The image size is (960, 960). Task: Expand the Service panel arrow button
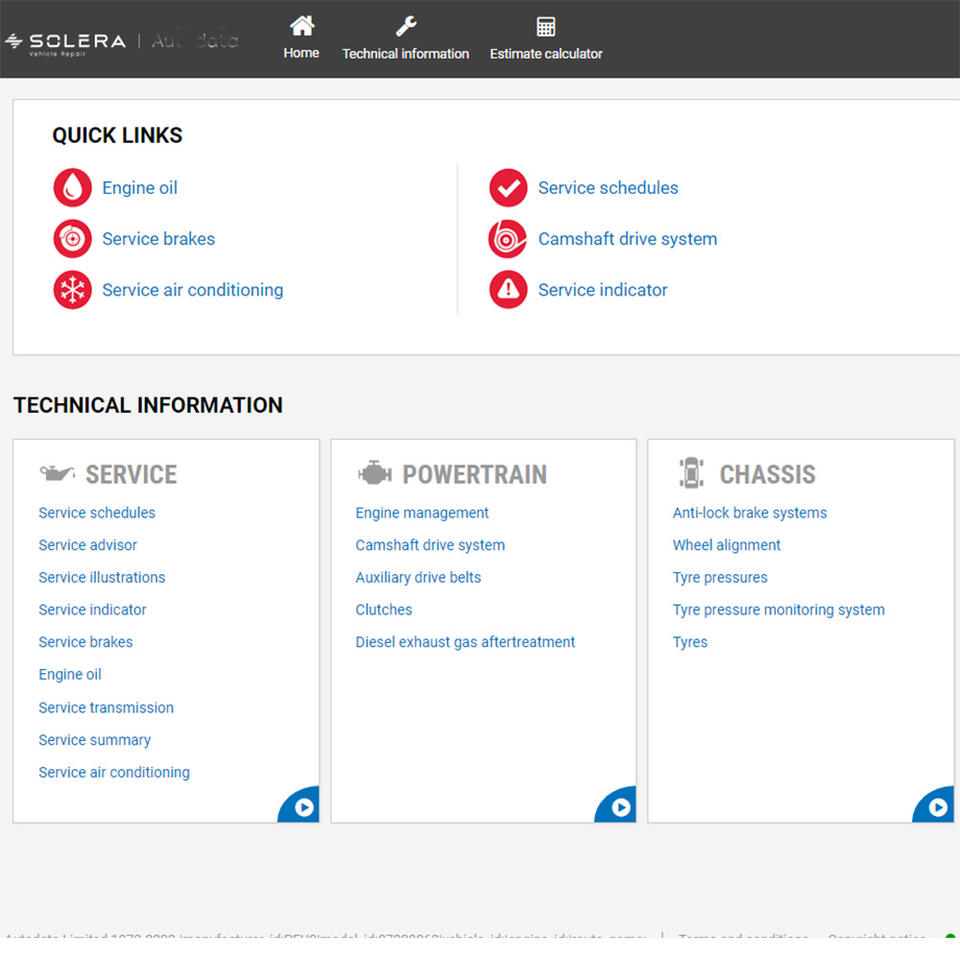(x=303, y=807)
